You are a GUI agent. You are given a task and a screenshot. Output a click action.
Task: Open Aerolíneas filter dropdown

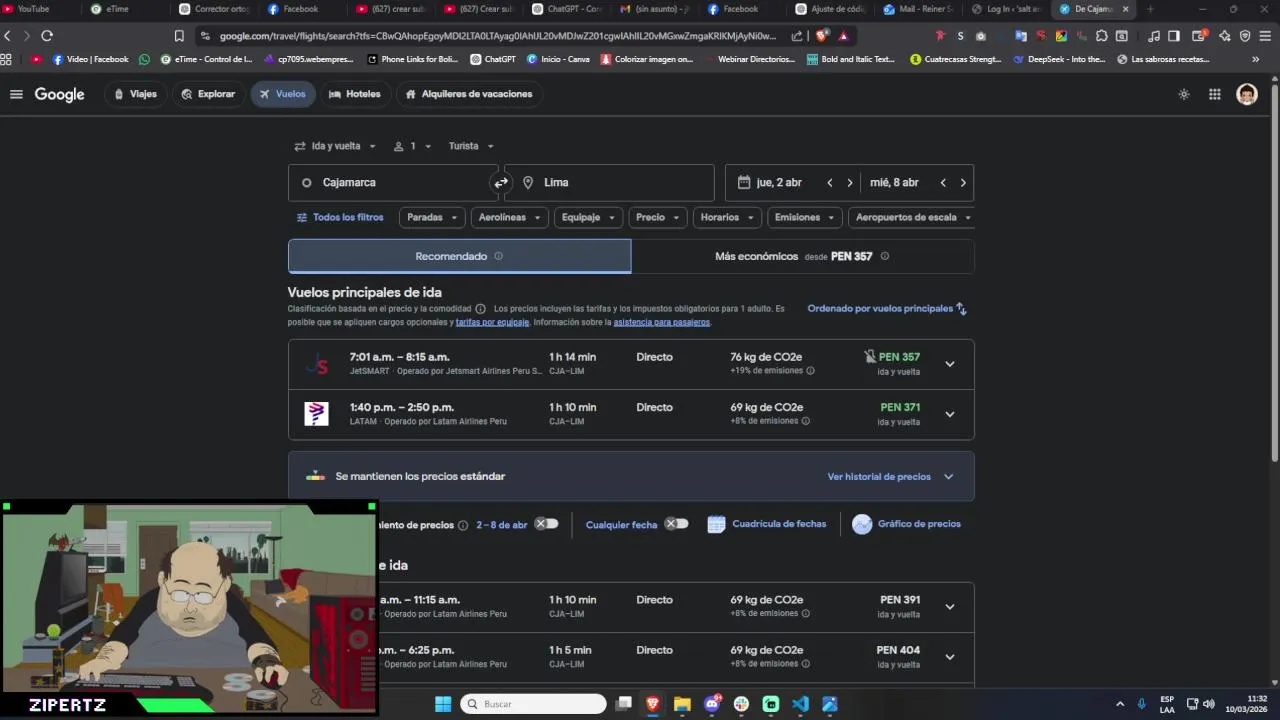tap(510, 217)
